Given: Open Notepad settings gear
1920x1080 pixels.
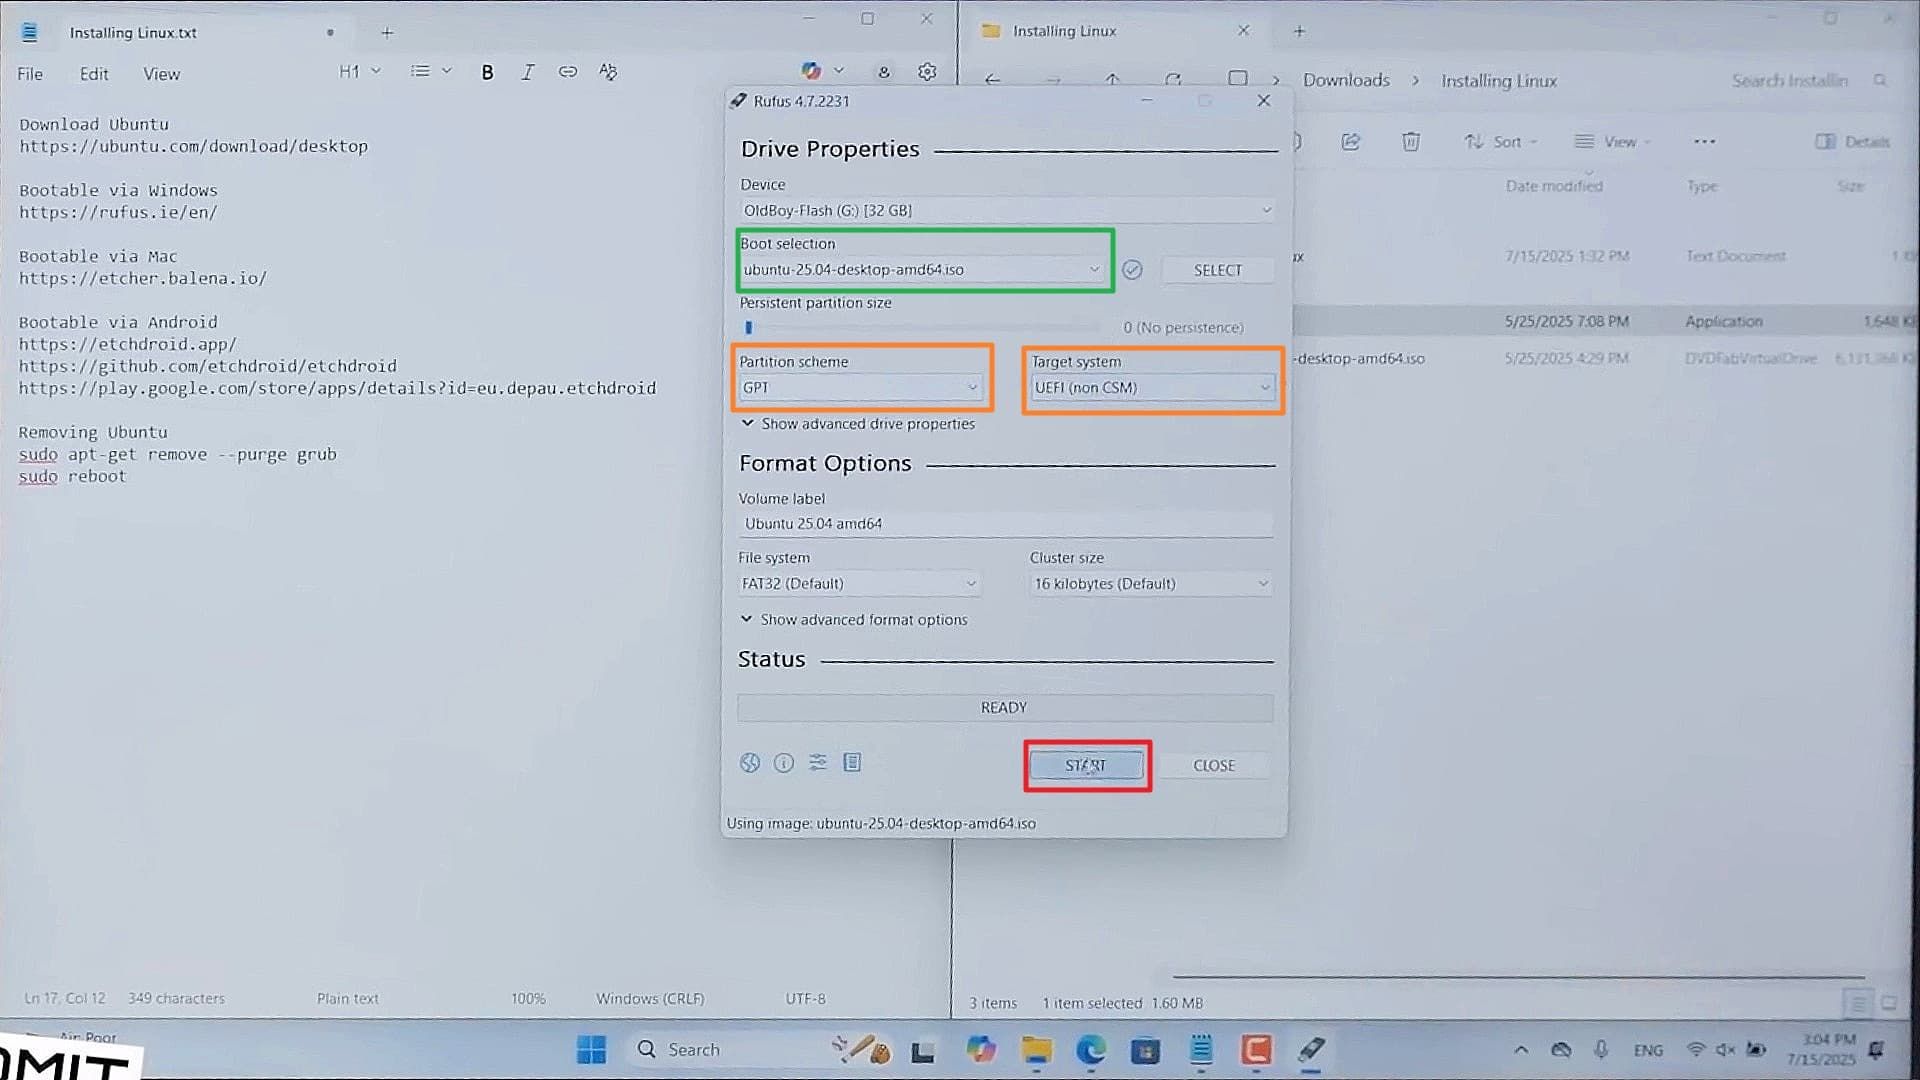Looking at the screenshot, I should [x=927, y=72].
